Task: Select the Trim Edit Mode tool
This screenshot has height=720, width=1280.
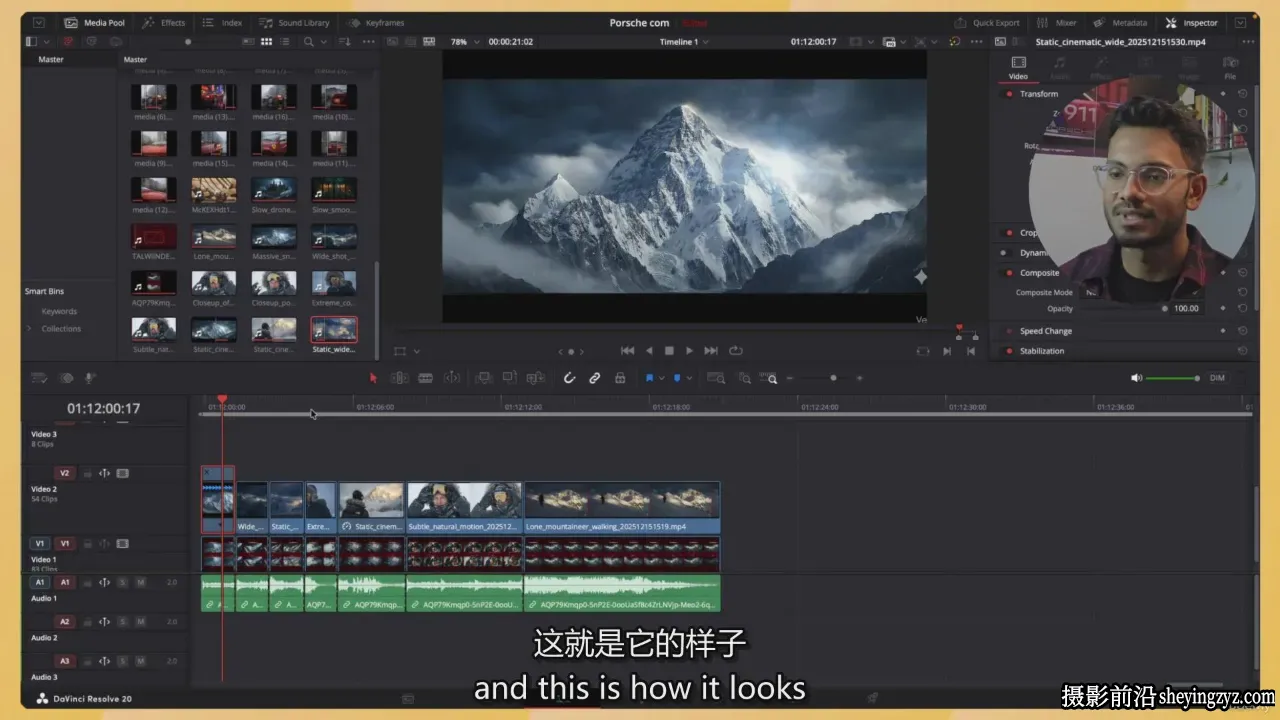Action: point(399,378)
